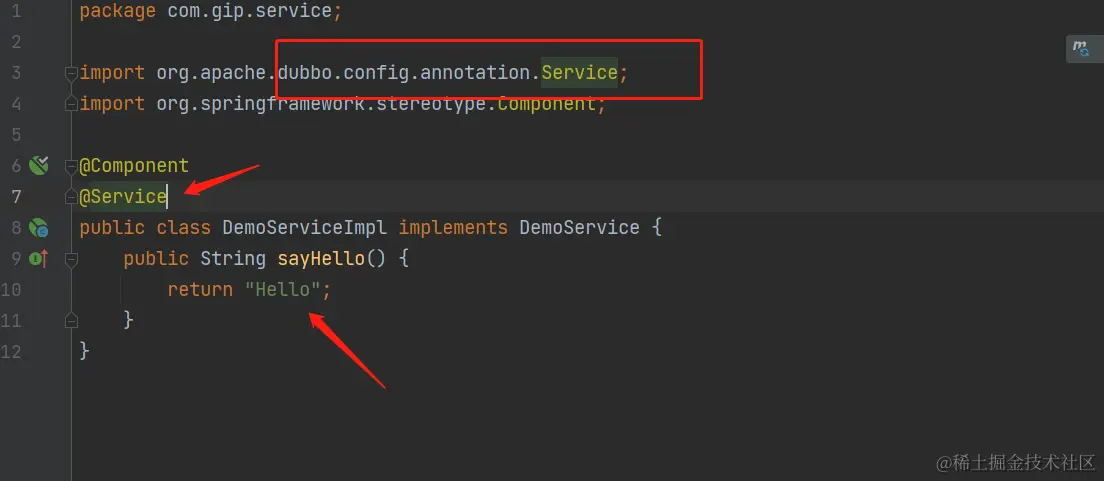Image resolution: width=1104 pixels, height=481 pixels.
Task: Click the Dubbo service gutter icon on line 8
Action: point(38,227)
